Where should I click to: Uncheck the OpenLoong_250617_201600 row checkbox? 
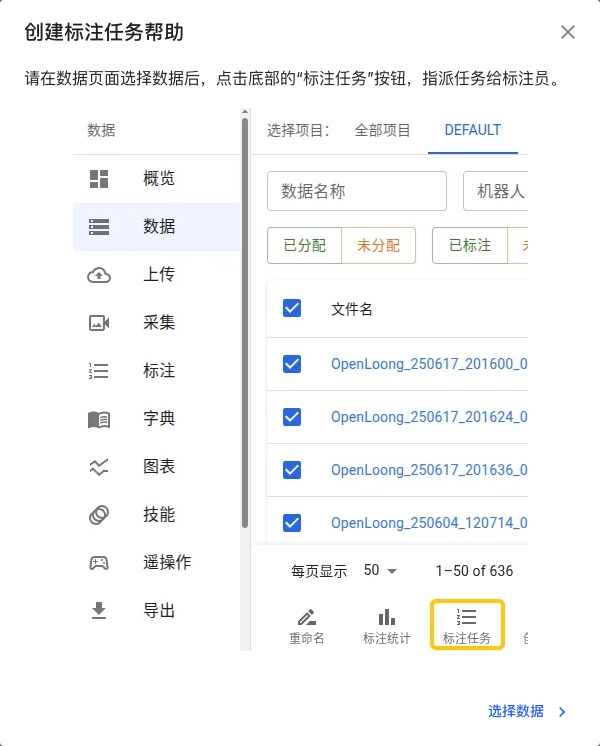[x=292, y=364]
